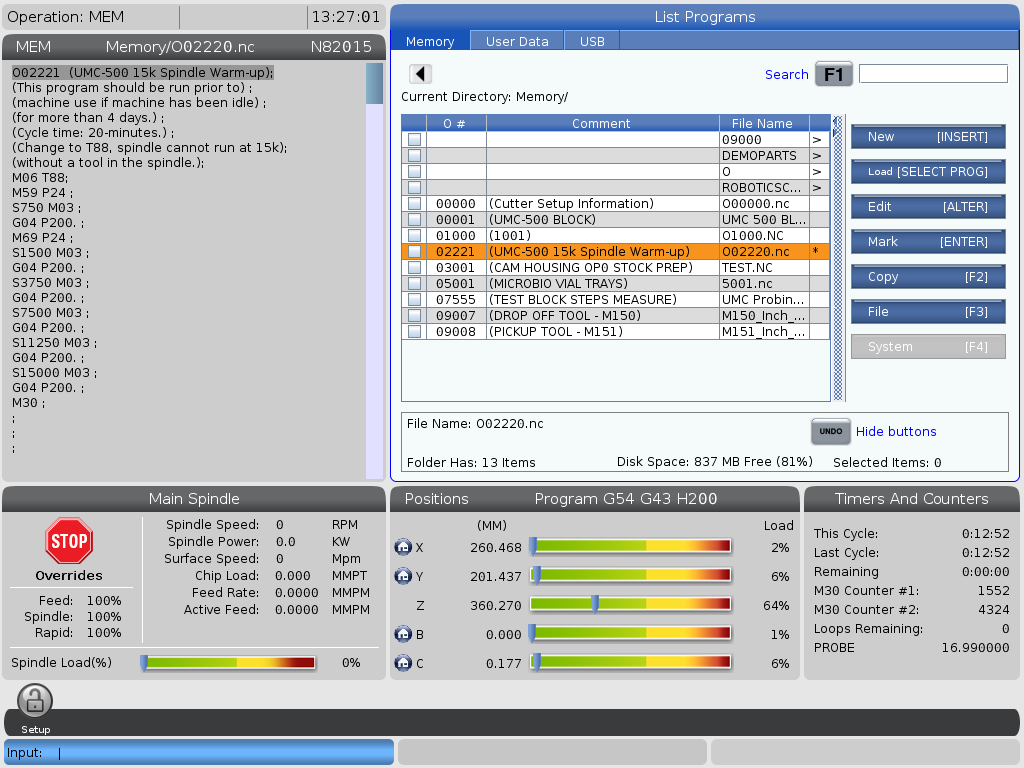The height and width of the screenshot is (768, 1024).
Task: Click the Comment column header
Action: coord(602,123)
